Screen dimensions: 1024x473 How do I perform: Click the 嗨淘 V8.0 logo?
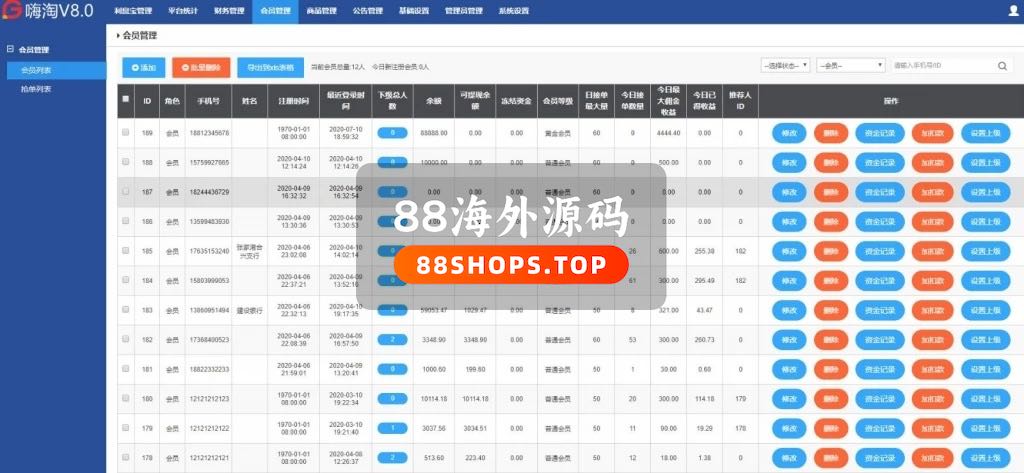[x=48, y=12]
